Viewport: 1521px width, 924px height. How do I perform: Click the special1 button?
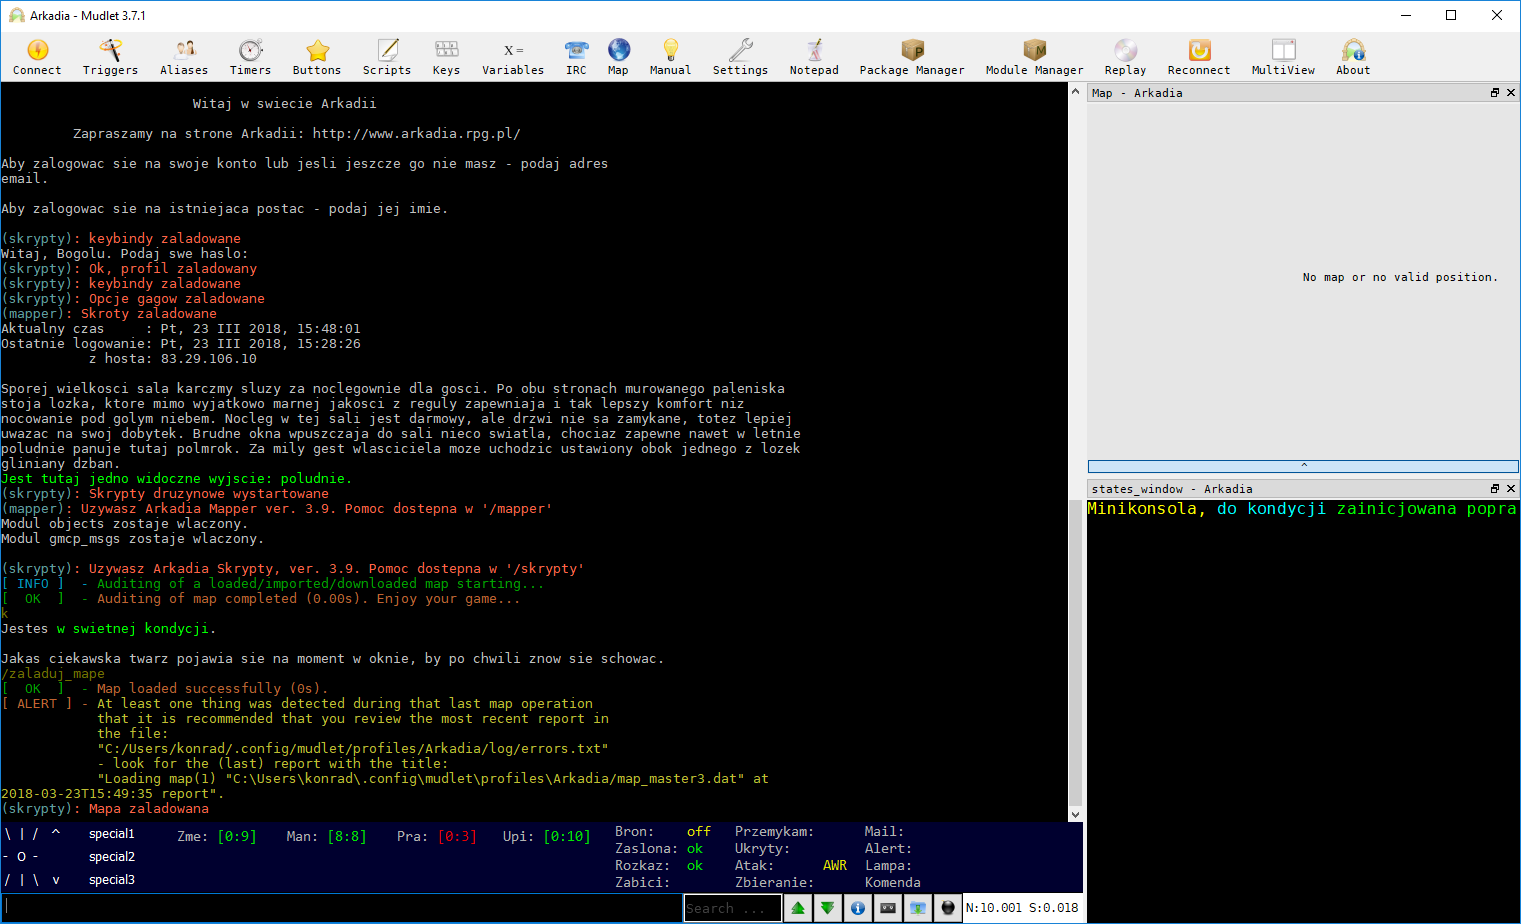click(112, 834)
